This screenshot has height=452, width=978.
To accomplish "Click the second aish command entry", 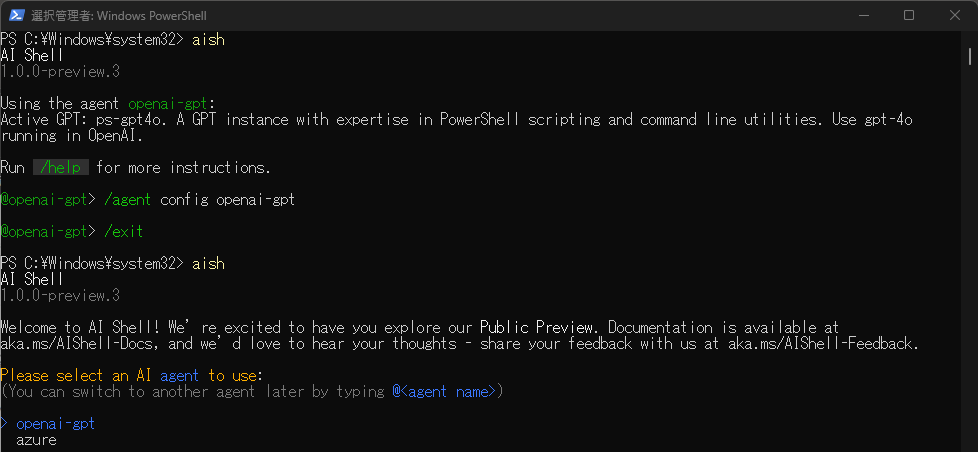I will coord(208,264).
